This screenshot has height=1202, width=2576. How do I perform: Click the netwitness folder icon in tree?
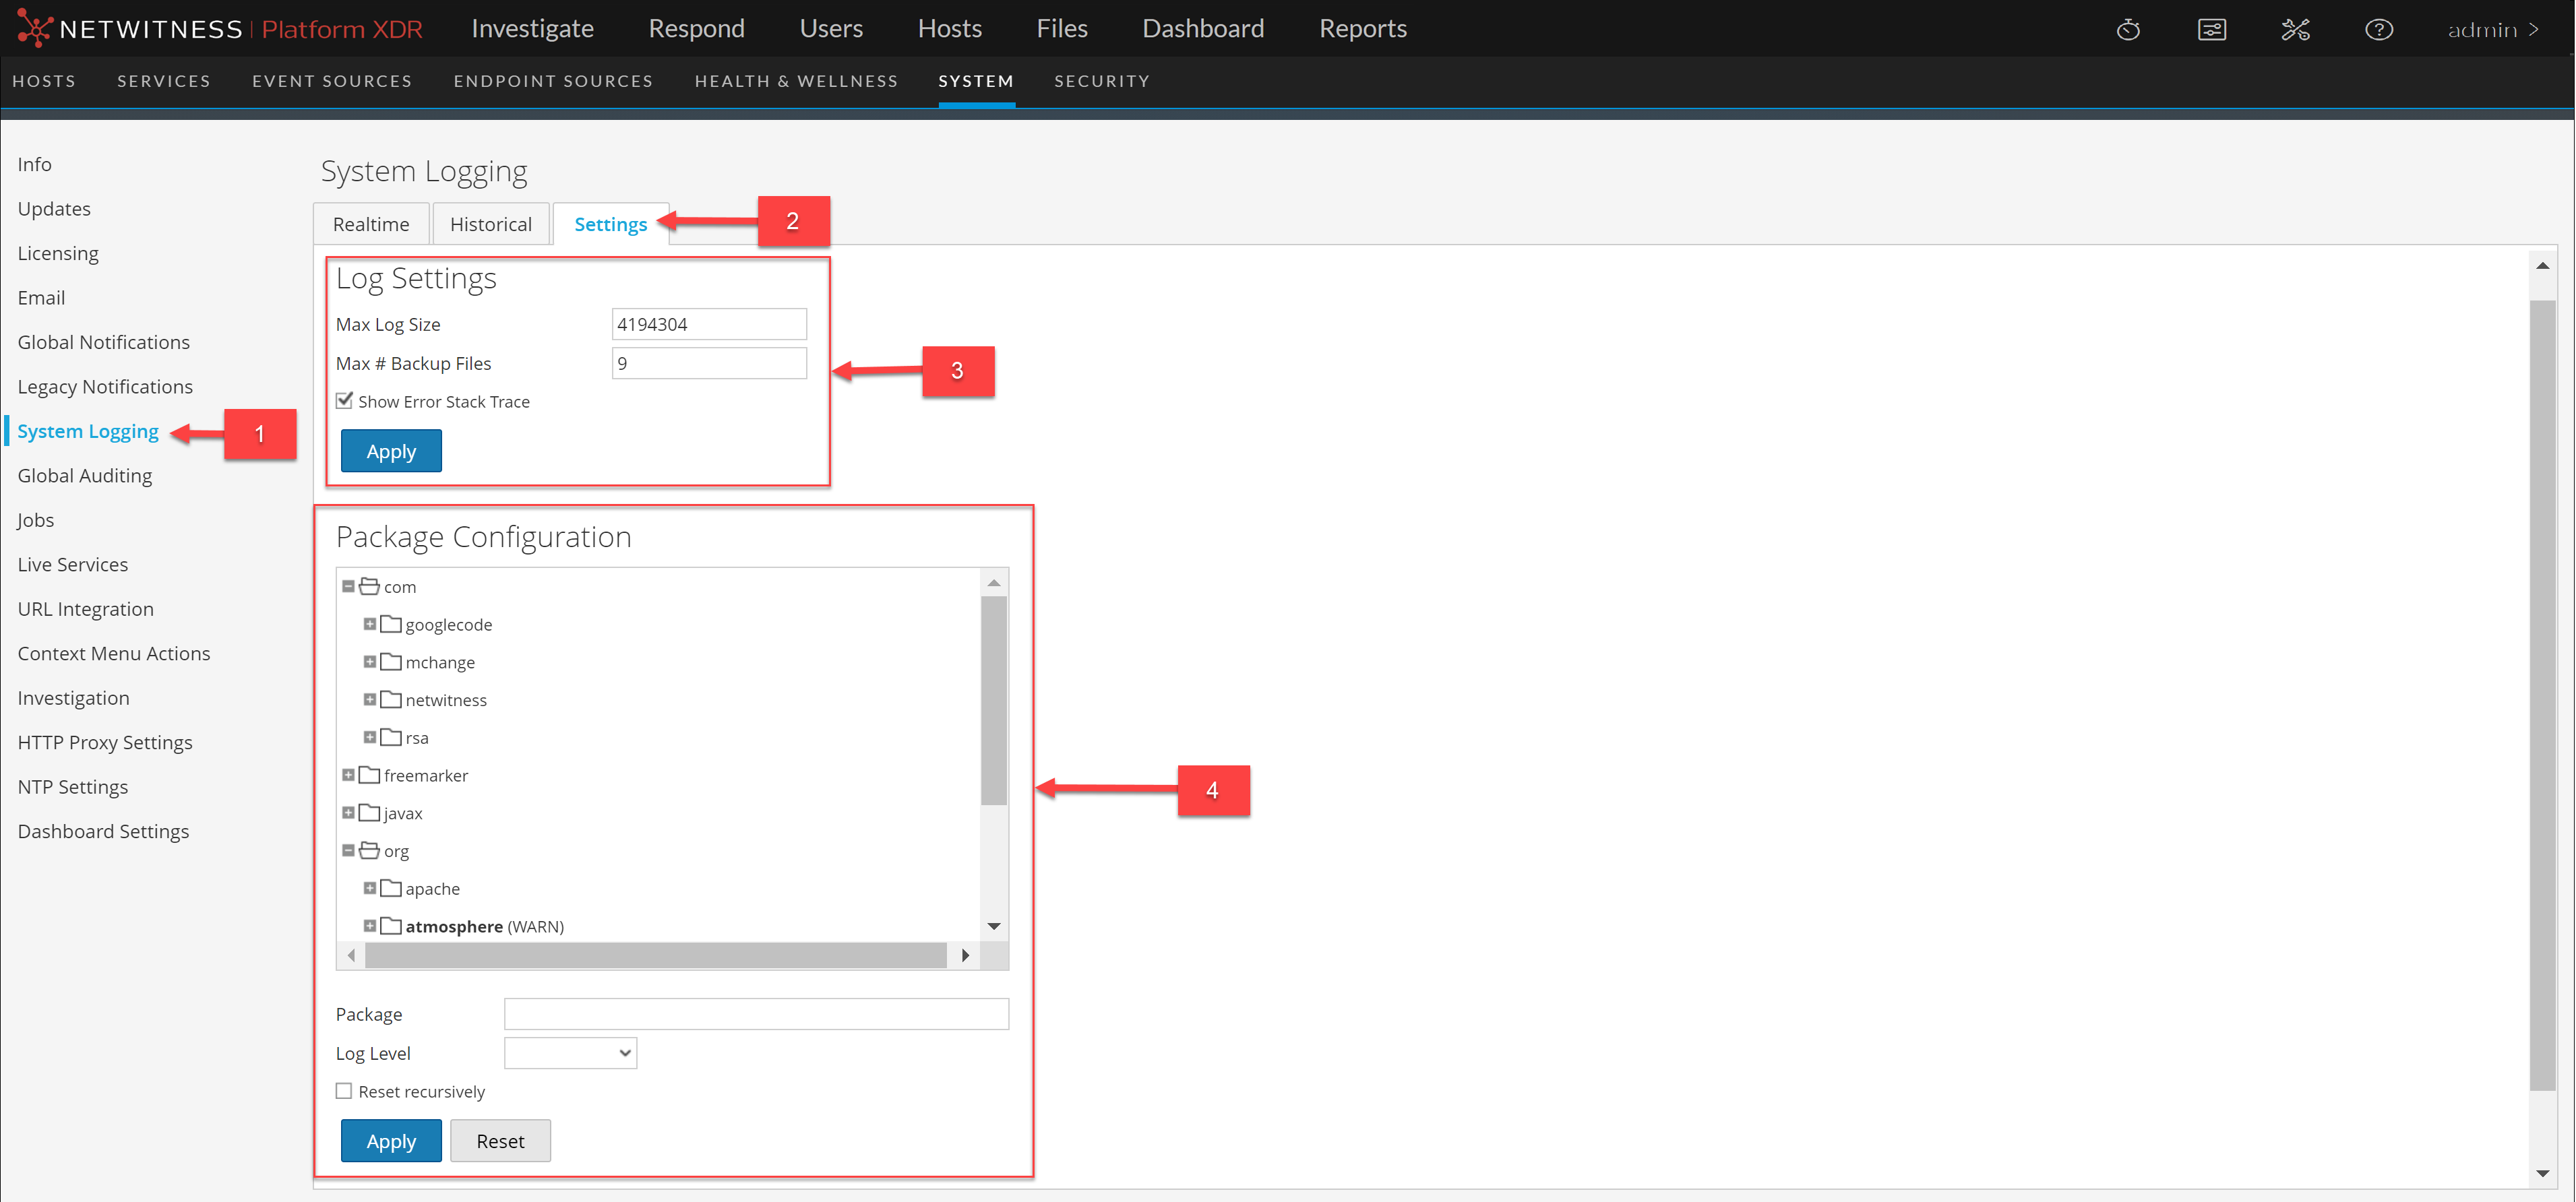(391, 700)
